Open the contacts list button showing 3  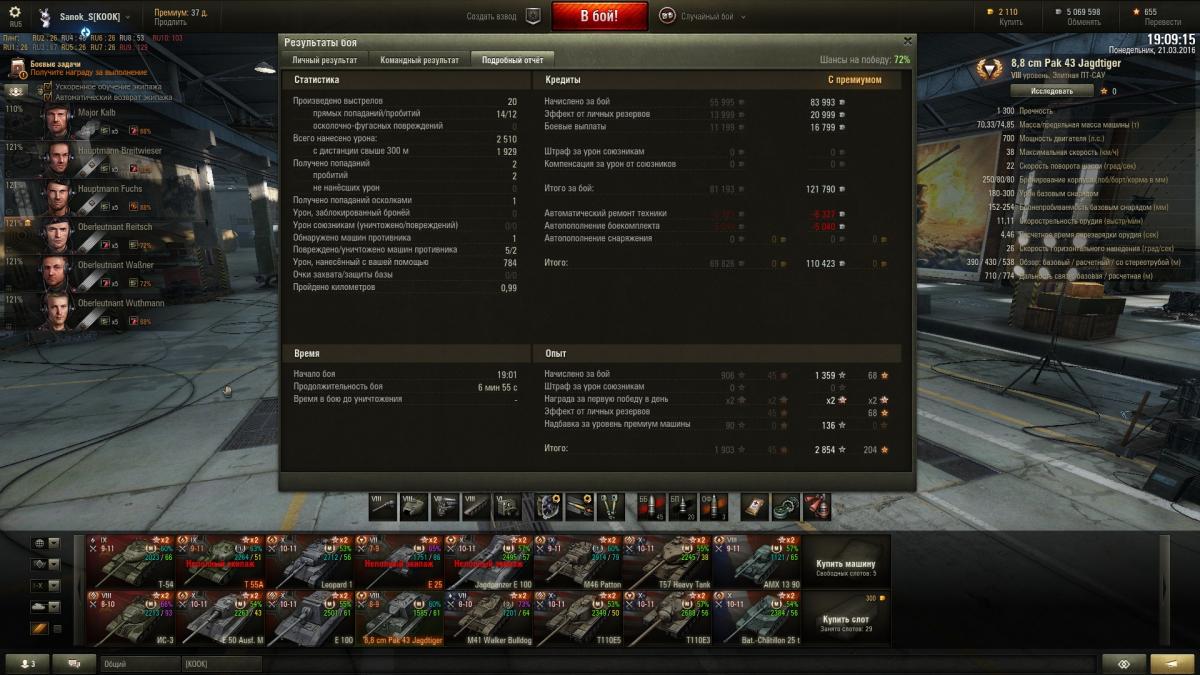coord(27,664)
